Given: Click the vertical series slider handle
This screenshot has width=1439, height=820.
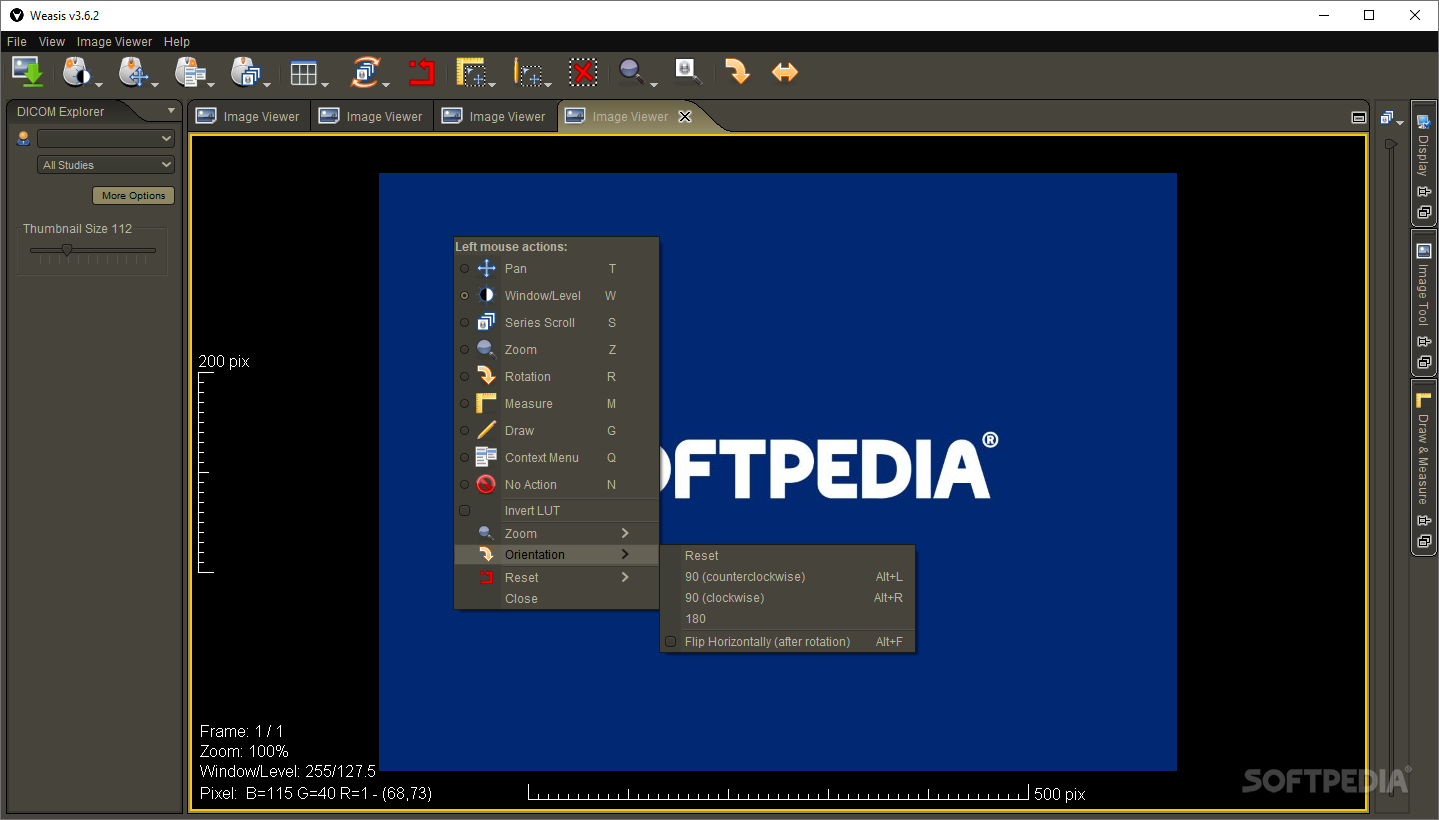Looking at the screenshot, I should [1390, 144].
